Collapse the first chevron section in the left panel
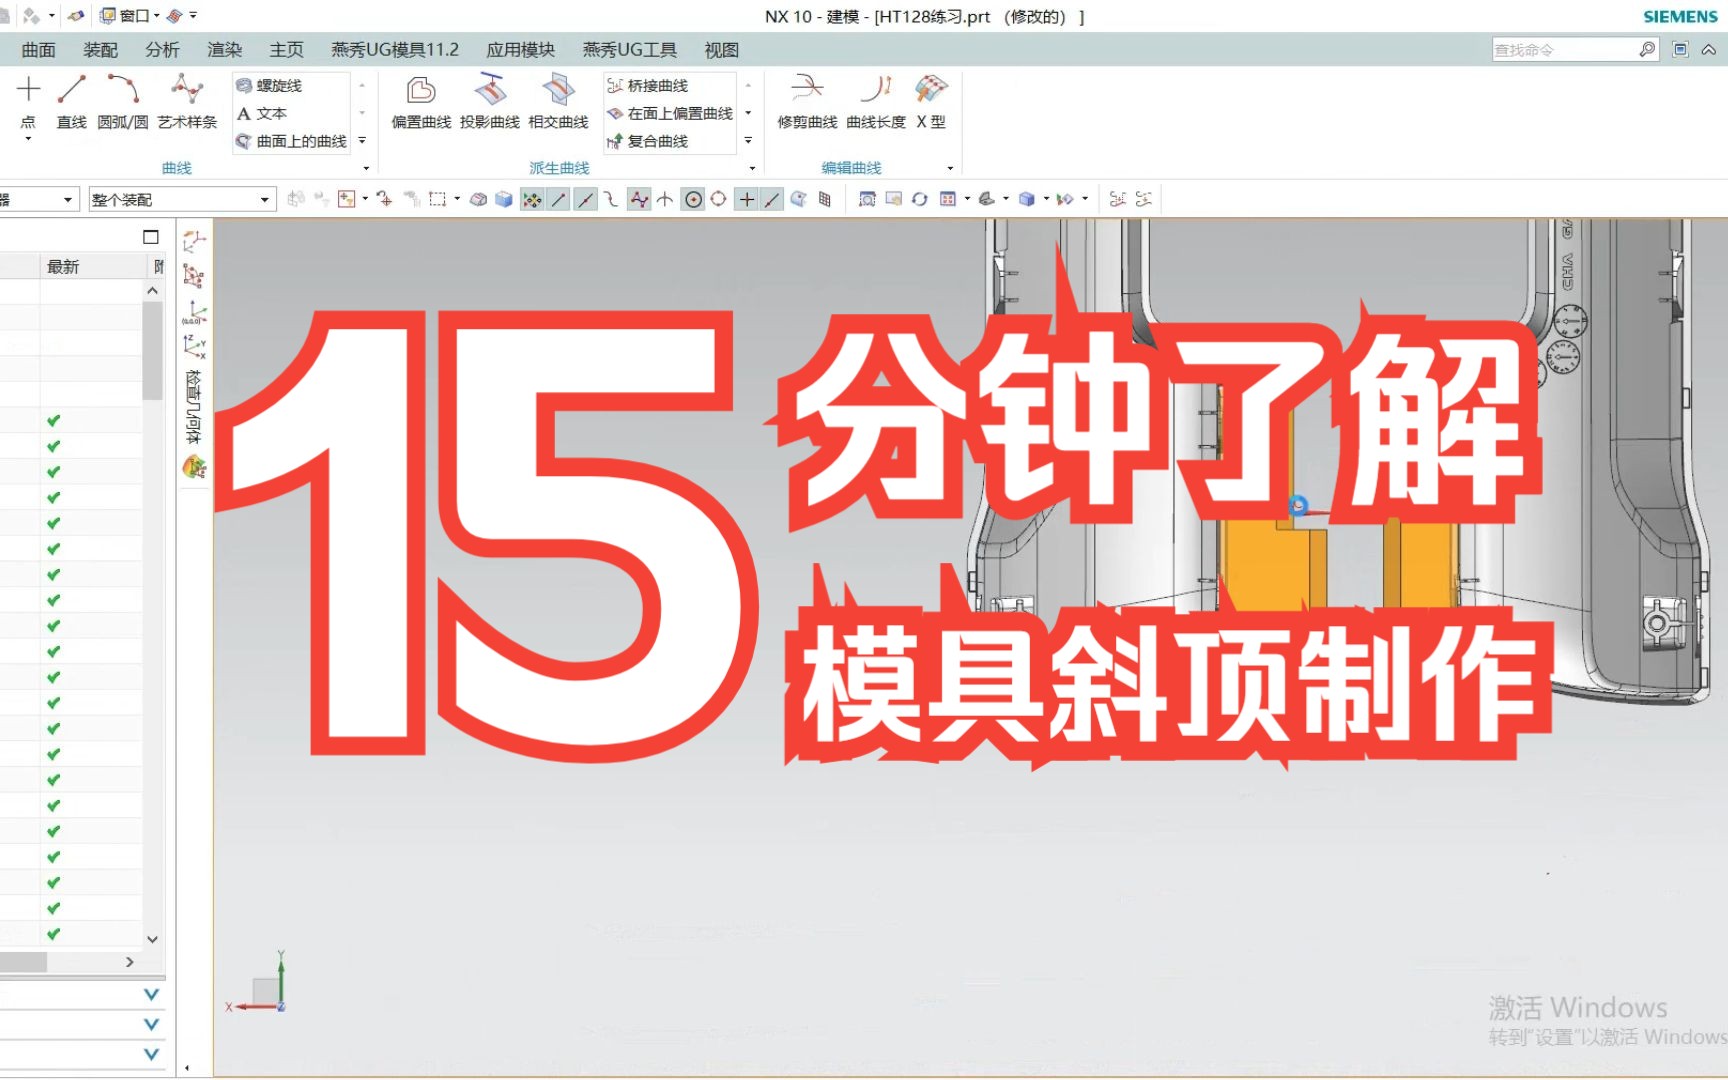This screenshot has height=1080, width=1728. [151, 994]
